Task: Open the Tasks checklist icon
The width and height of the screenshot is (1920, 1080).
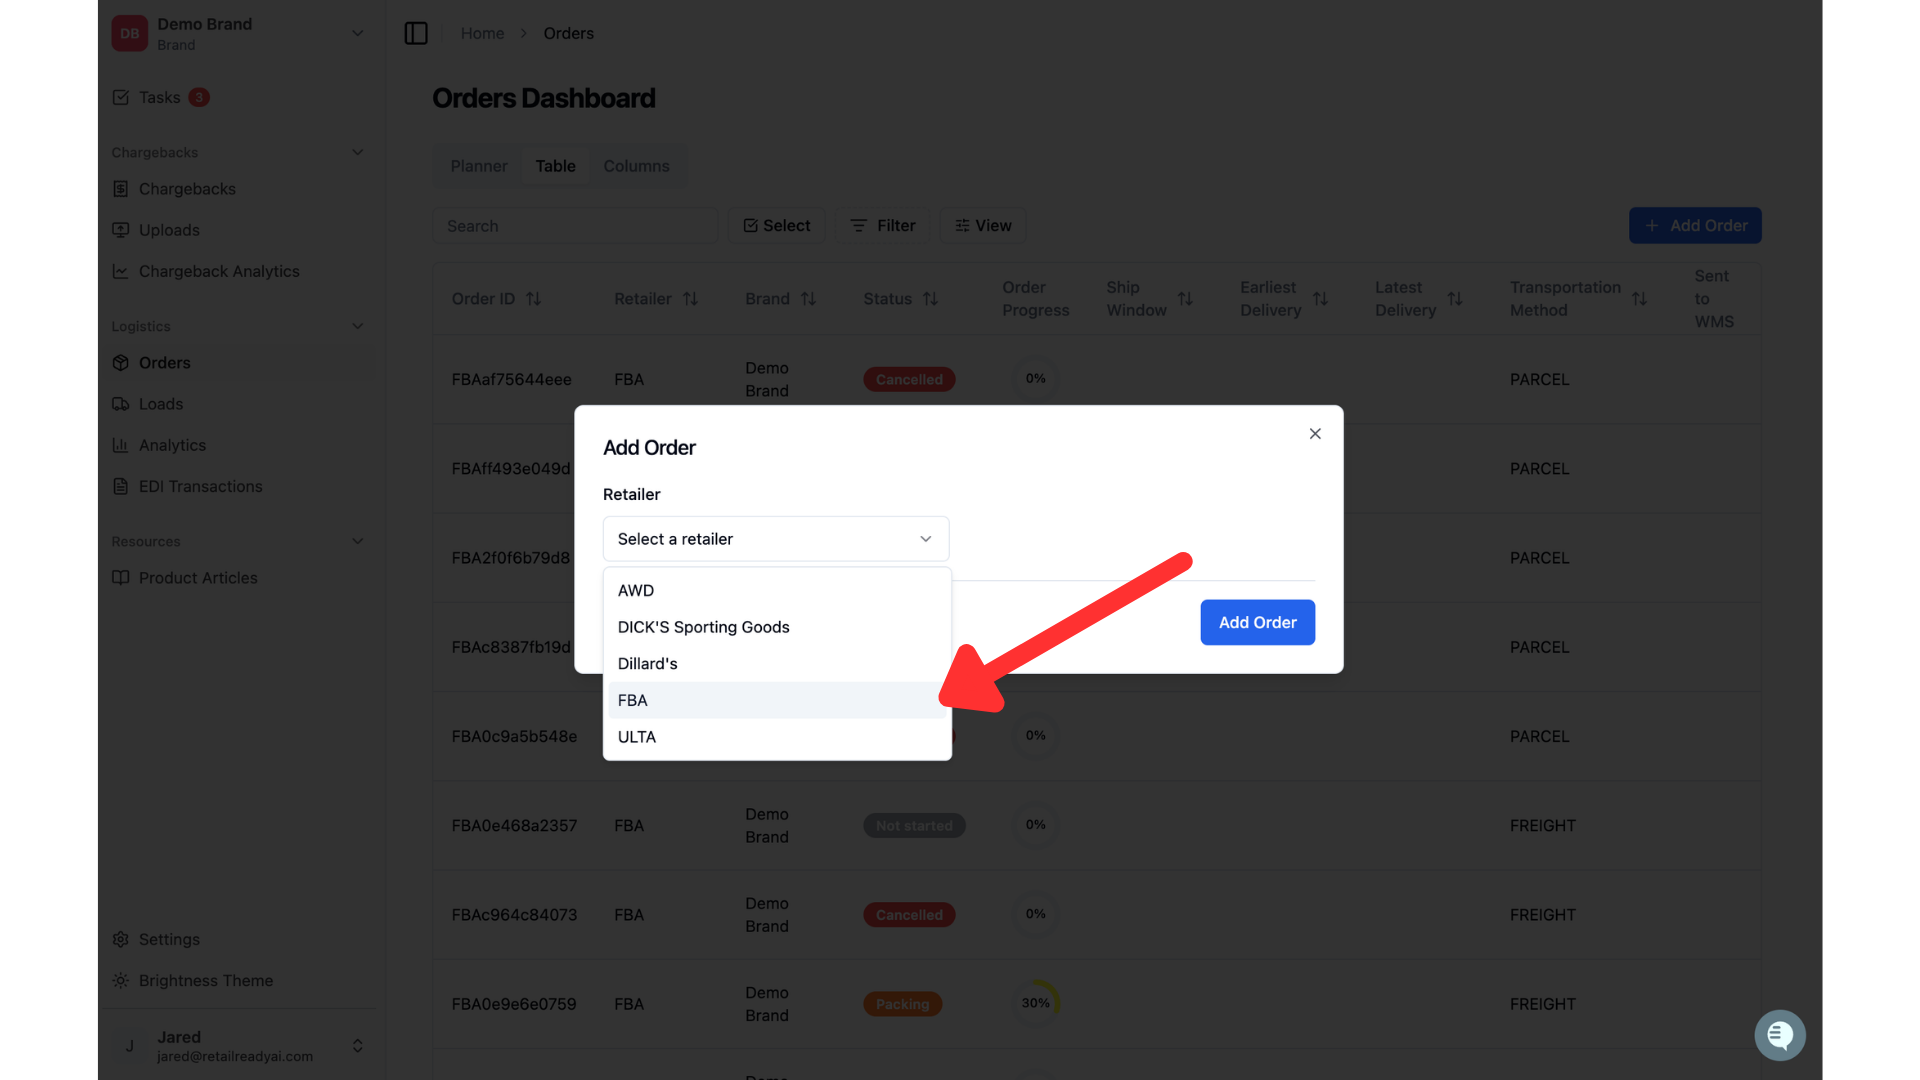Action: point(121,97)
